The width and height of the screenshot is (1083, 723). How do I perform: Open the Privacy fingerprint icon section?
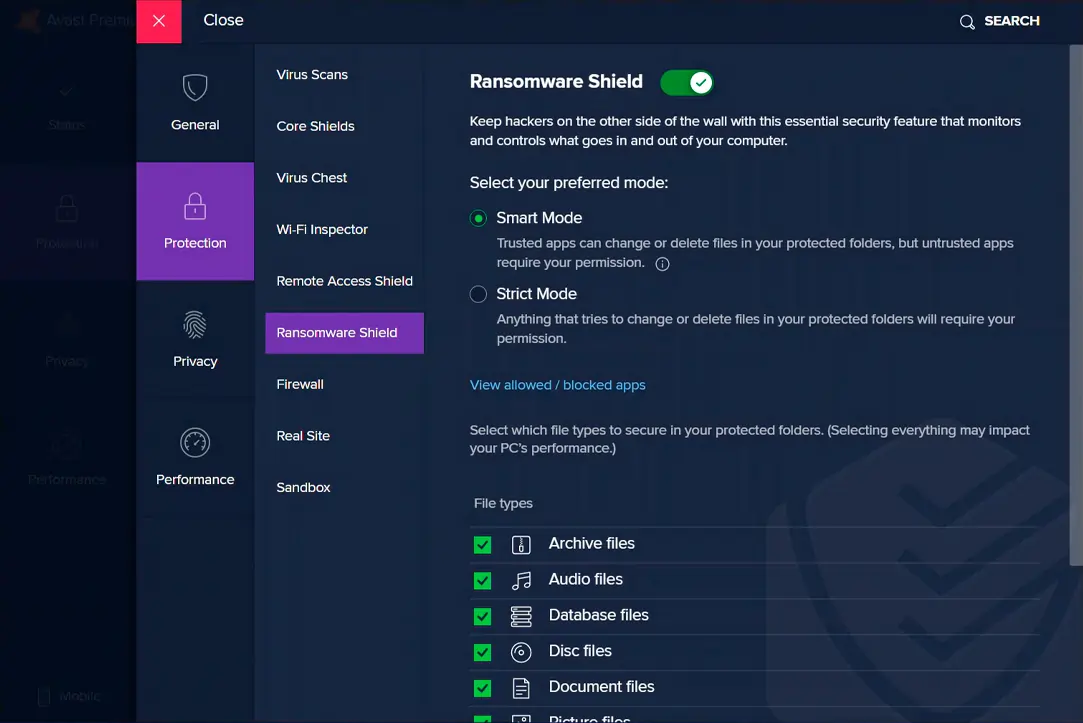(195, 325)
